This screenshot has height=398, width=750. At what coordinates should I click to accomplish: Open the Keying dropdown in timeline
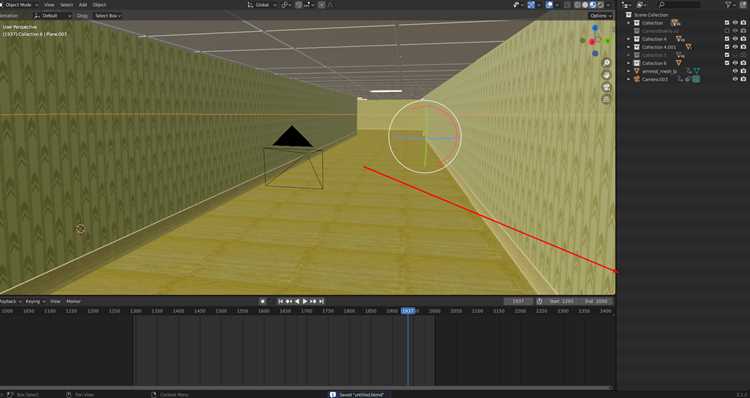pos(35,301)
